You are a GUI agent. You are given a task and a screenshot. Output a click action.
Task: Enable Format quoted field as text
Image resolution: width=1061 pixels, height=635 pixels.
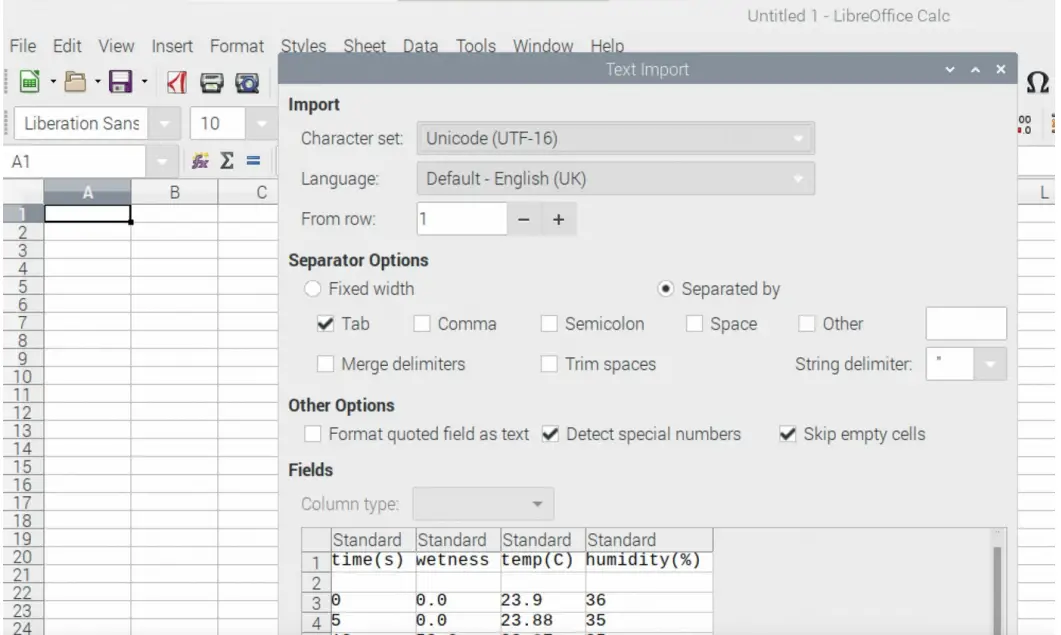pyautogui.click(x=313, y=434)
